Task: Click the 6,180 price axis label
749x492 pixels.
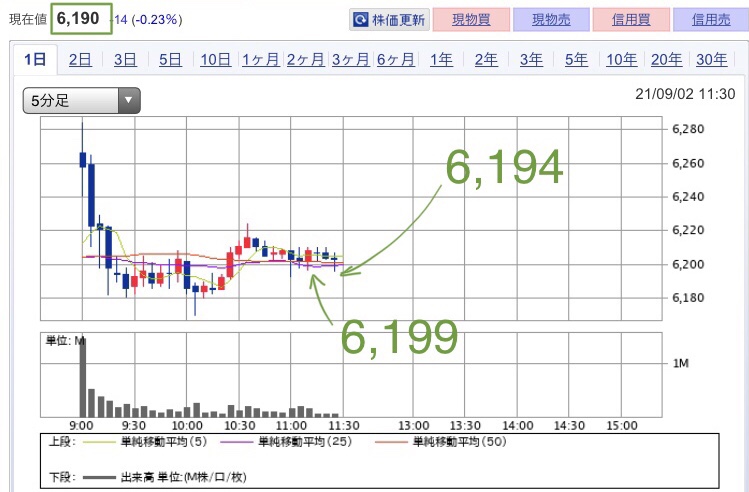Action: (x=688, y=298)
